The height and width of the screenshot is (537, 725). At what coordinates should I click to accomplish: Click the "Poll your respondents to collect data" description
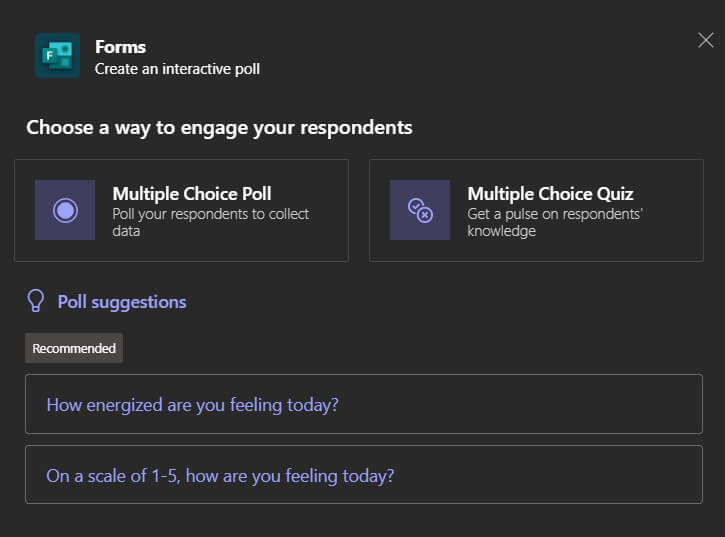(x=210, y=222)
